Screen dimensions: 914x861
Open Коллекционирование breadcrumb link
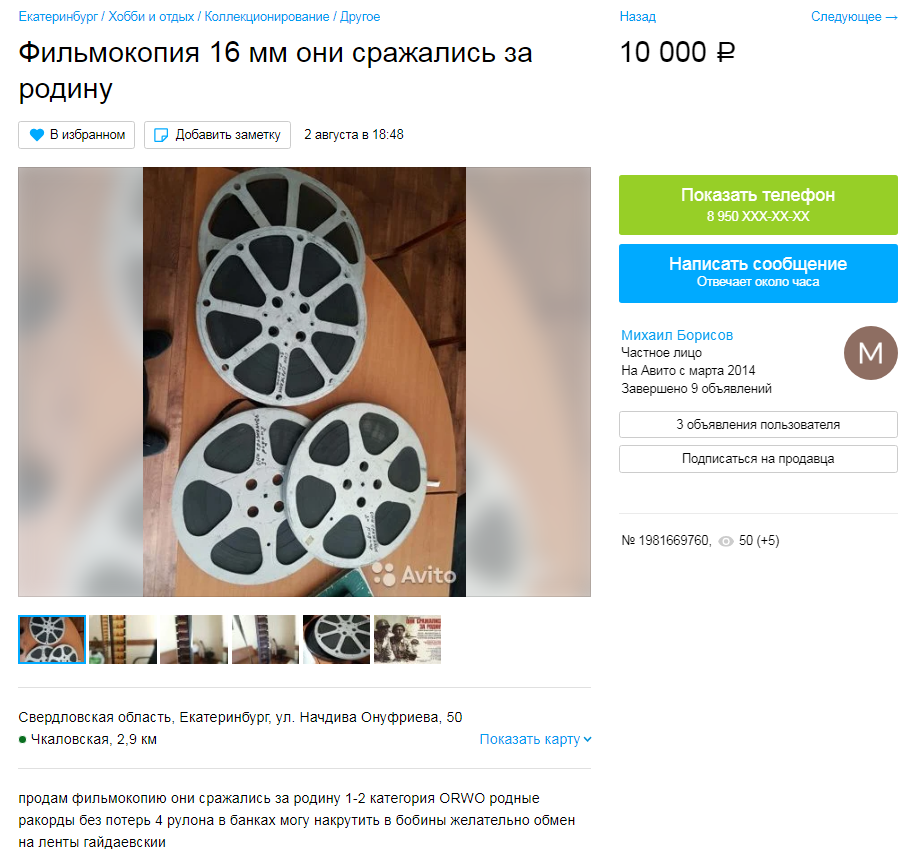[267, 17]
